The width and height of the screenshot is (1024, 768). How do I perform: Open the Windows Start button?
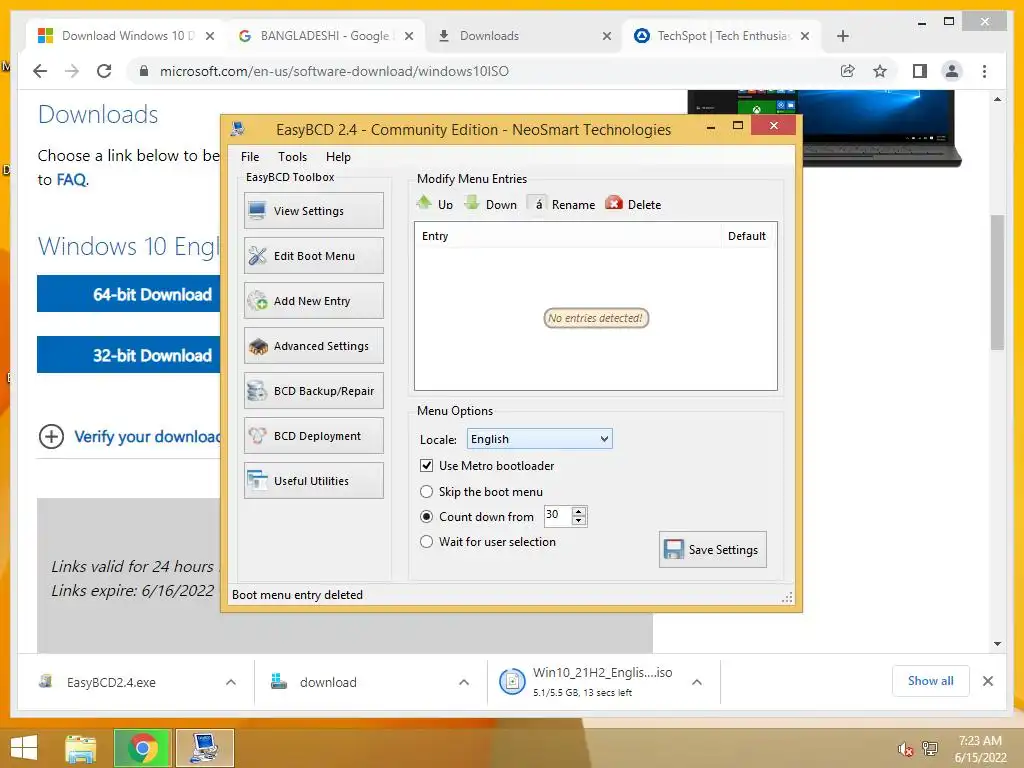[24, 748]
